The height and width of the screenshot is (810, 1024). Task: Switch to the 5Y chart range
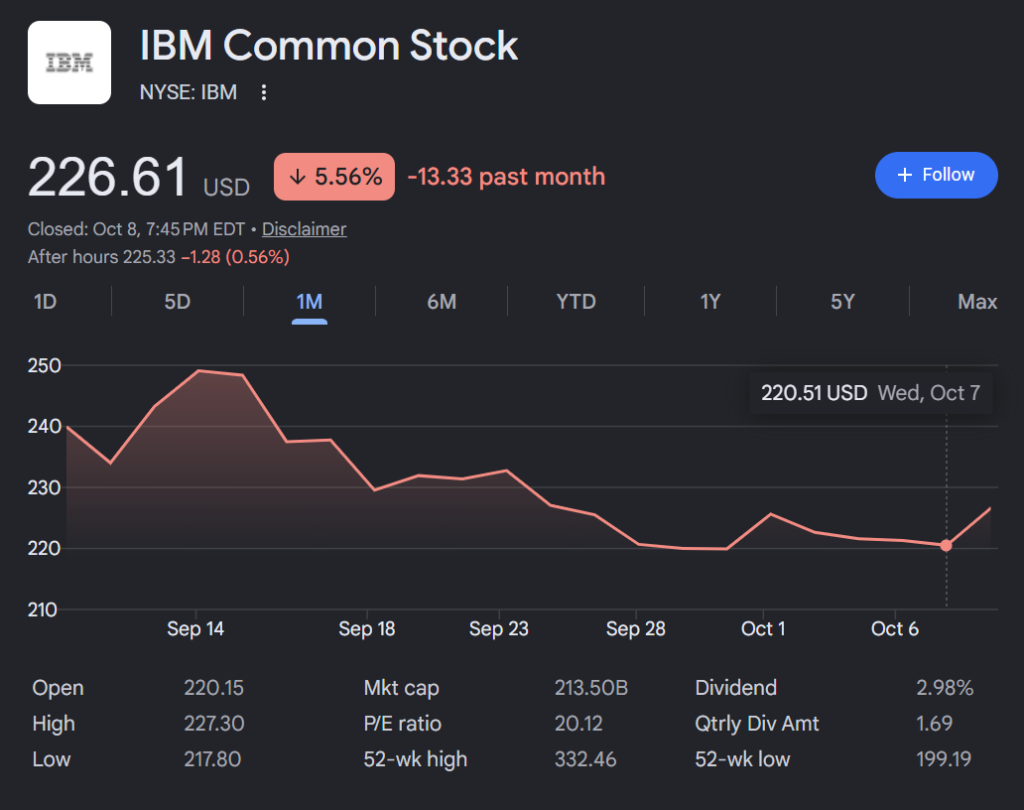(842, 302)
